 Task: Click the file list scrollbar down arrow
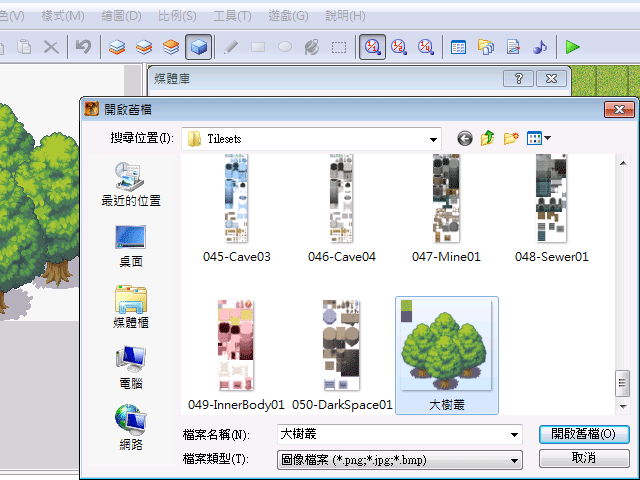click(623, 406)
